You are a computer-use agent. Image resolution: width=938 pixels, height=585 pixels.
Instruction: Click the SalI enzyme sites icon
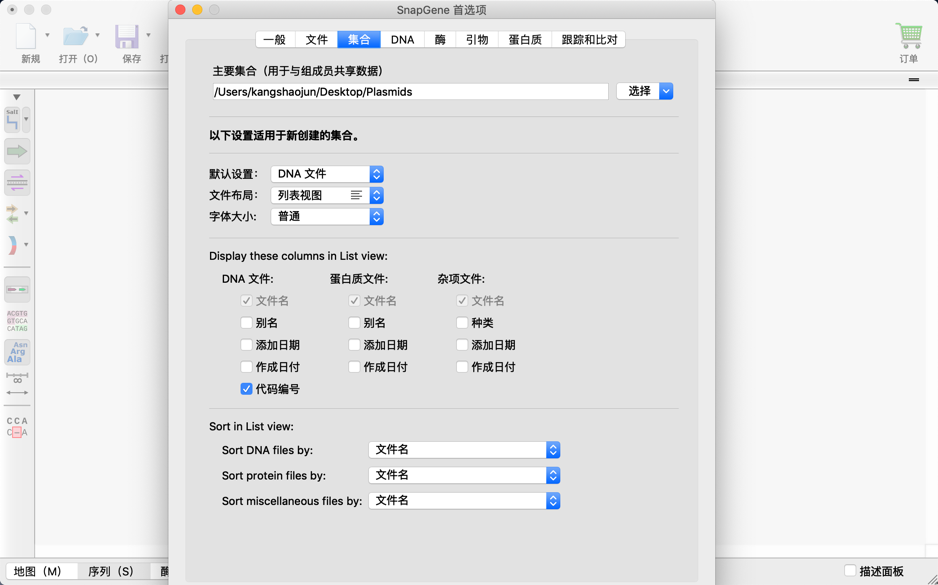[x=13, y=120]
